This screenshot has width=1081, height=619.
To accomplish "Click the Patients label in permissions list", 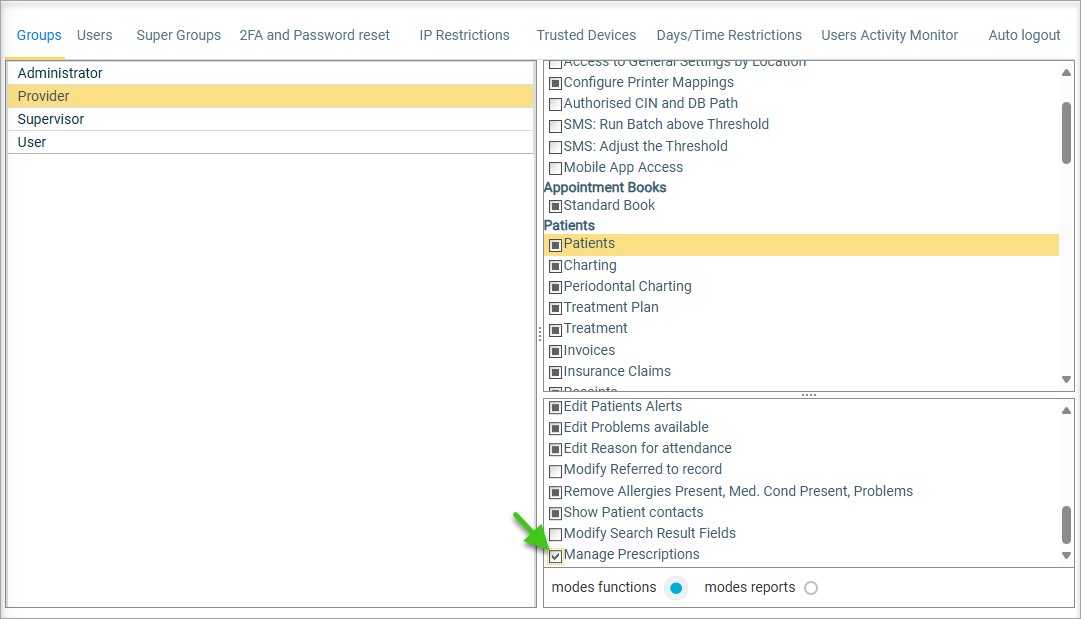I will click(x=589, y=243).
